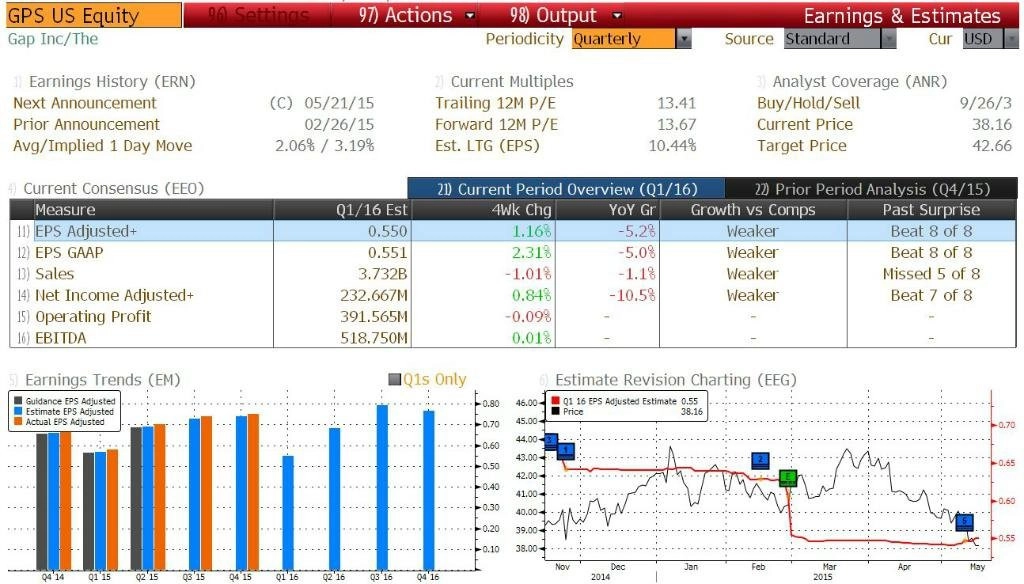Click the Gap Inc/The company name
The width and height of the screenshot is (1024, 584).
53,39
